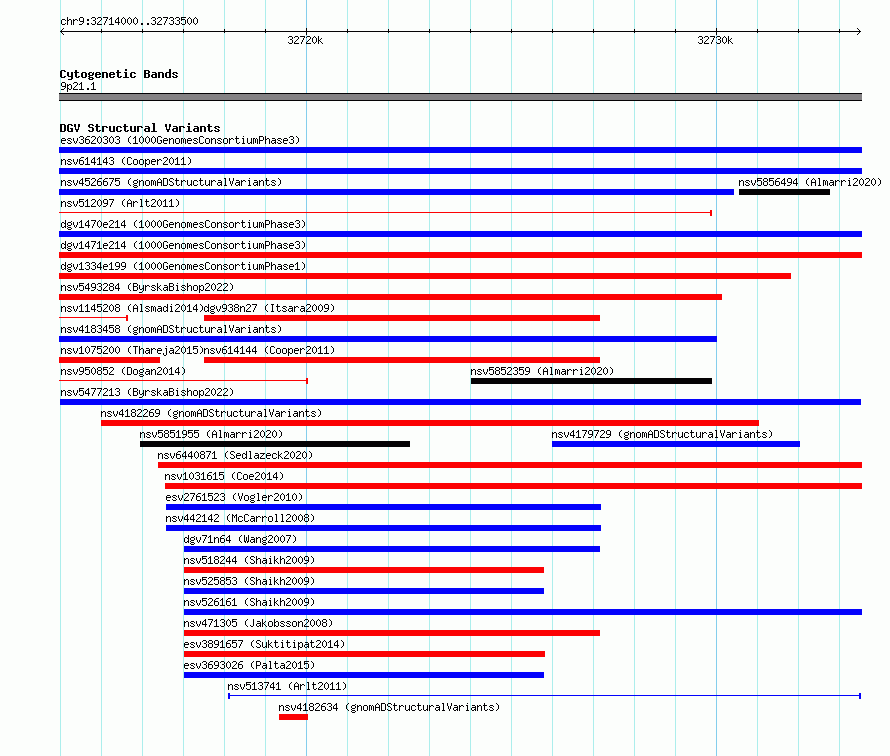
Task: Select the blue nsv4179729 variant bar
Action: click(675, 444)
